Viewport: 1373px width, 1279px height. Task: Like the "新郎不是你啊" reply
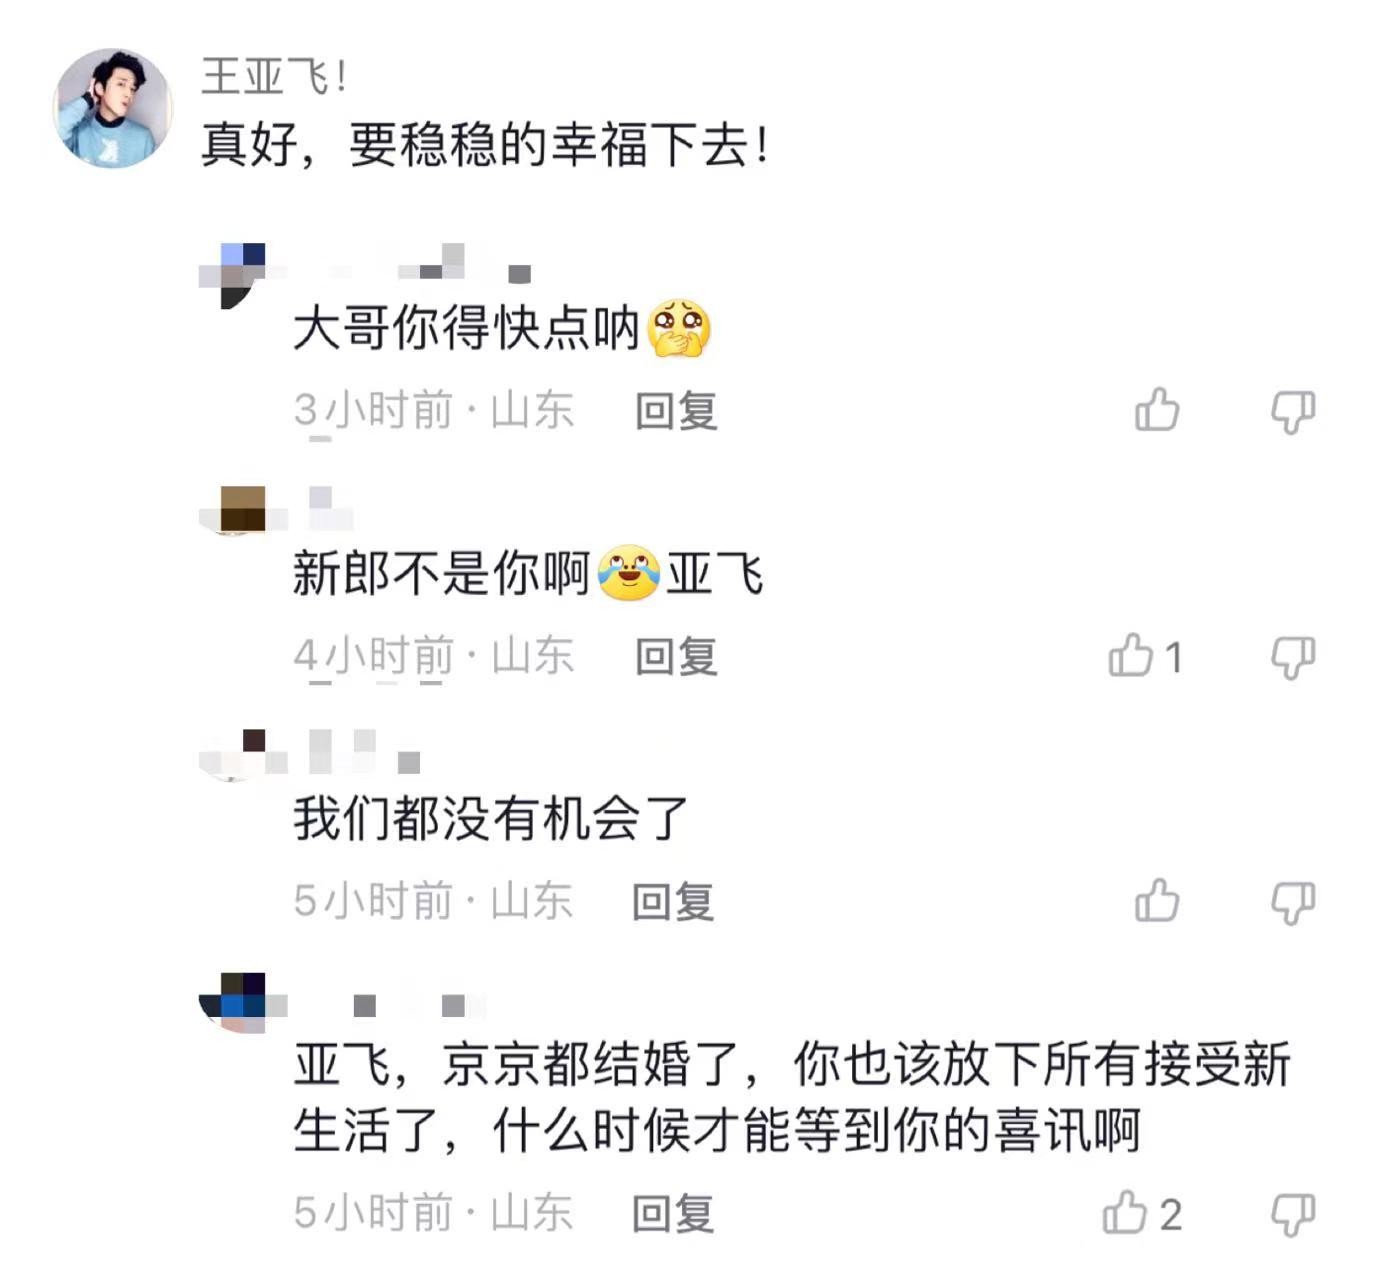click(x=1131, y=656)
